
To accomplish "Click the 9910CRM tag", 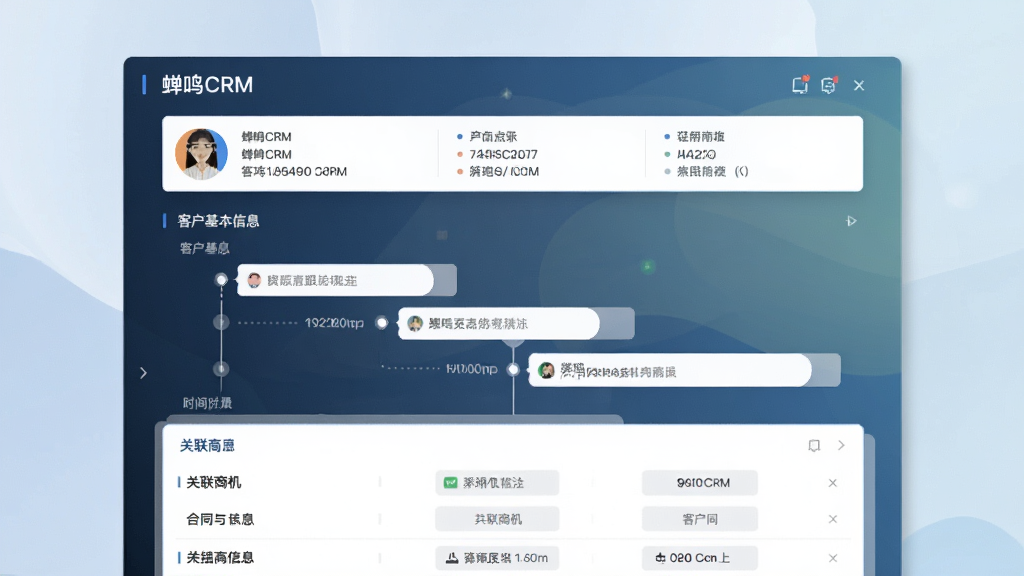I will pyautogui.click(x=700, y=483).
